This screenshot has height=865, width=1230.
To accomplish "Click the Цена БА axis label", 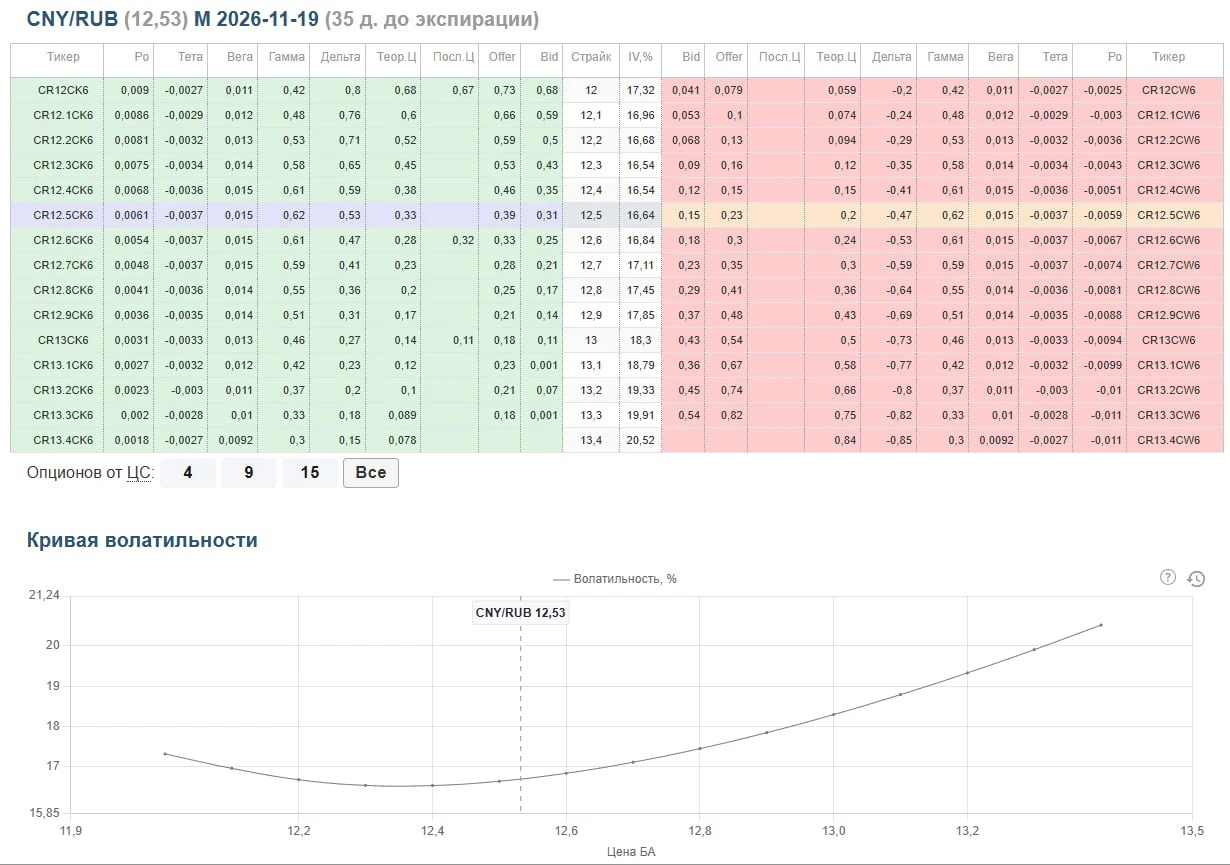I will pos(631,851).
